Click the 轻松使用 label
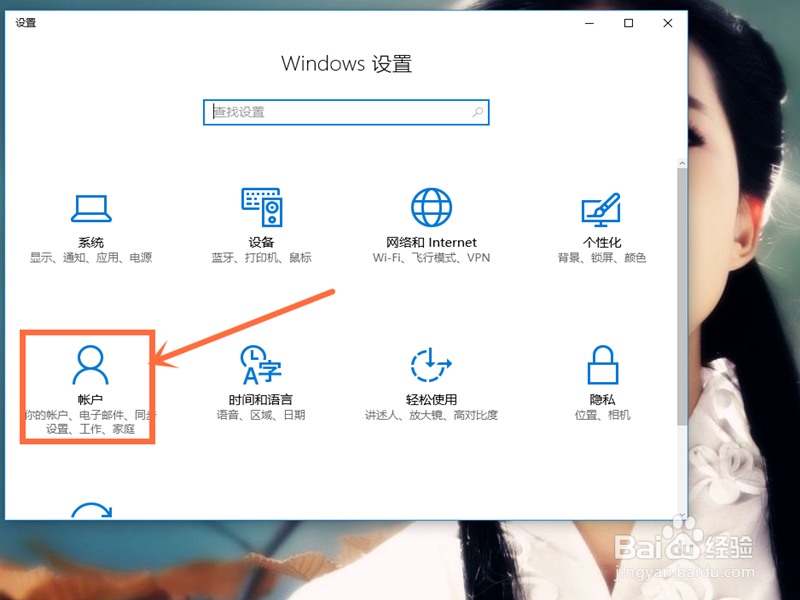 click(x=431, y=399)
